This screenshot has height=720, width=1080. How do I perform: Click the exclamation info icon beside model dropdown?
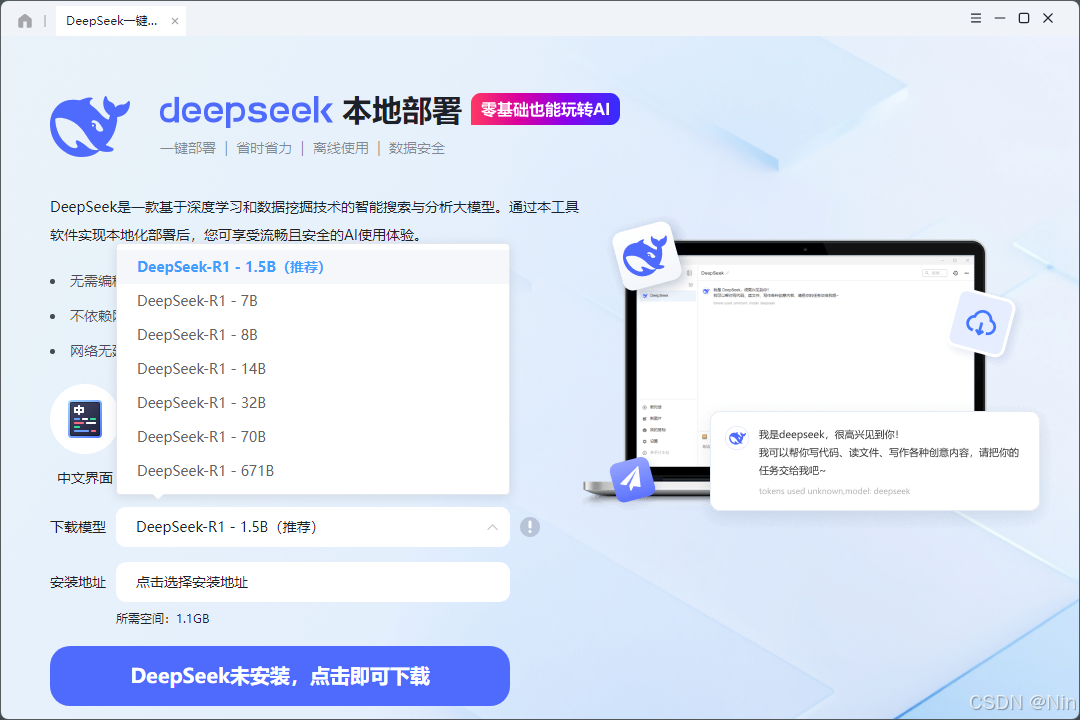[x=530, y=527]
